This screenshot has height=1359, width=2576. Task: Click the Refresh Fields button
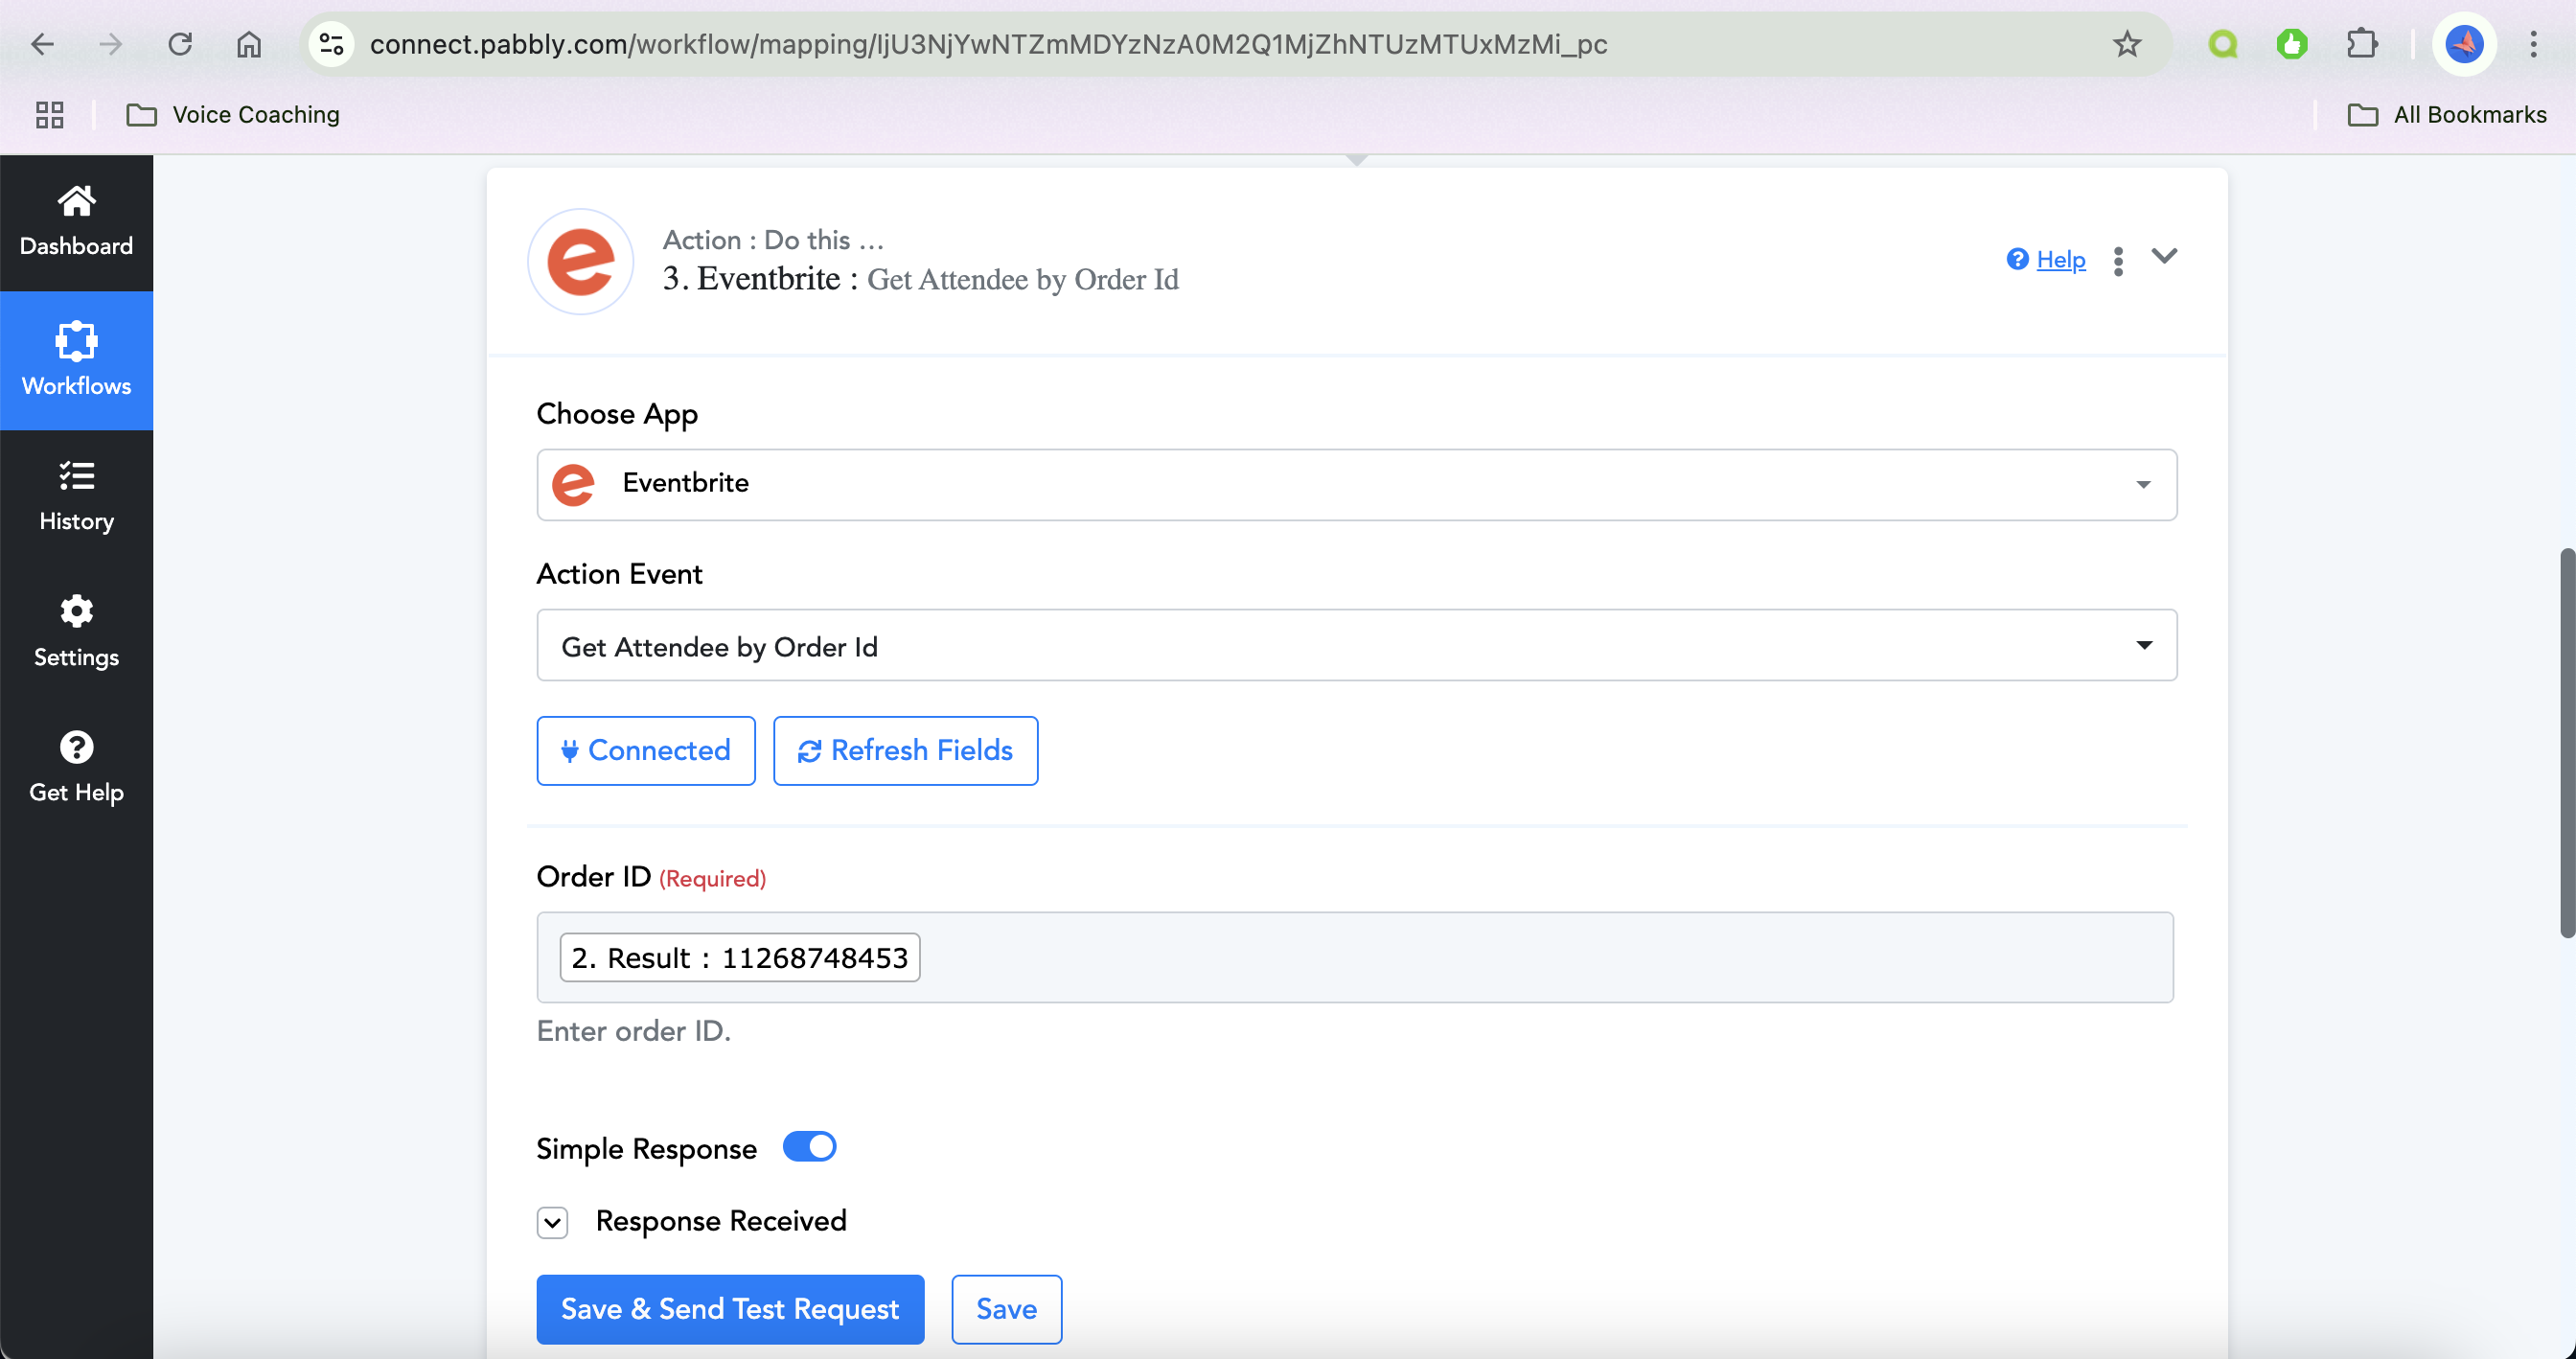pyautogui.click(x=905, y=751)
